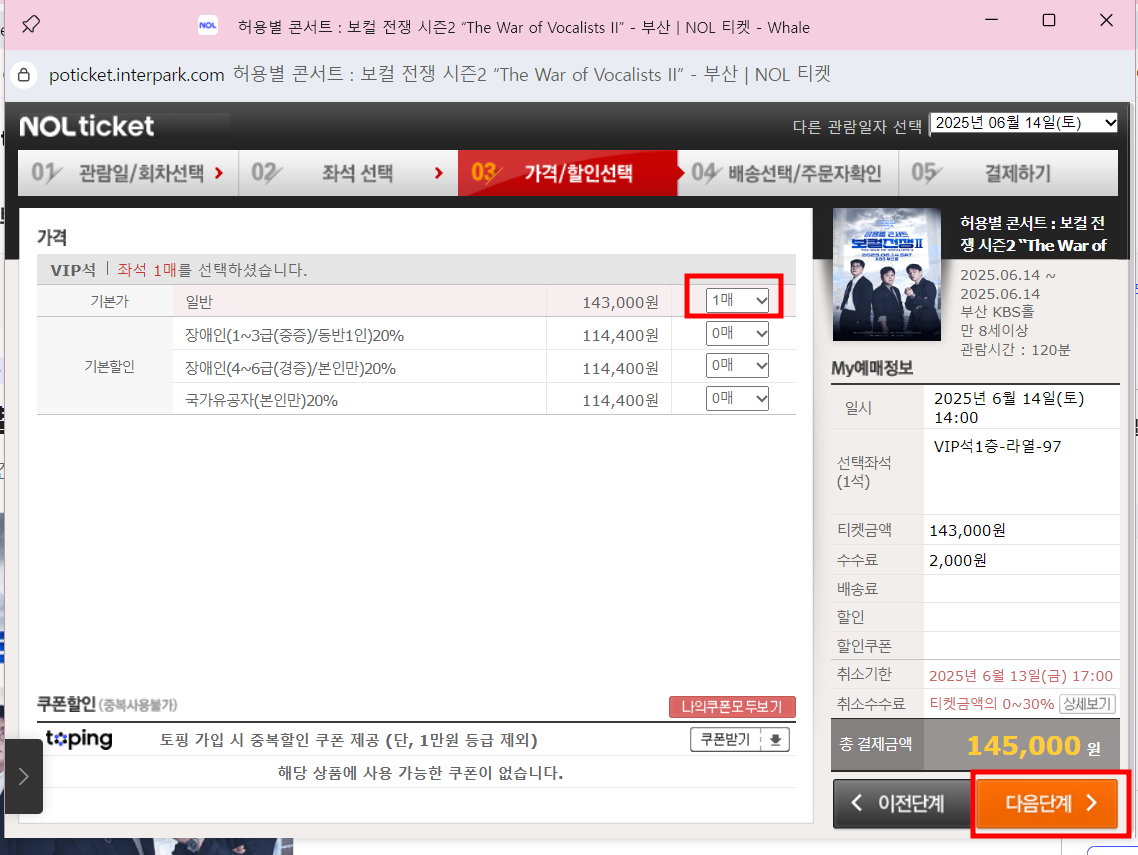Click cancellation deadline 2025년 6월 13일(금) 17:00
1138x855 pixels.
[1020, 676]
